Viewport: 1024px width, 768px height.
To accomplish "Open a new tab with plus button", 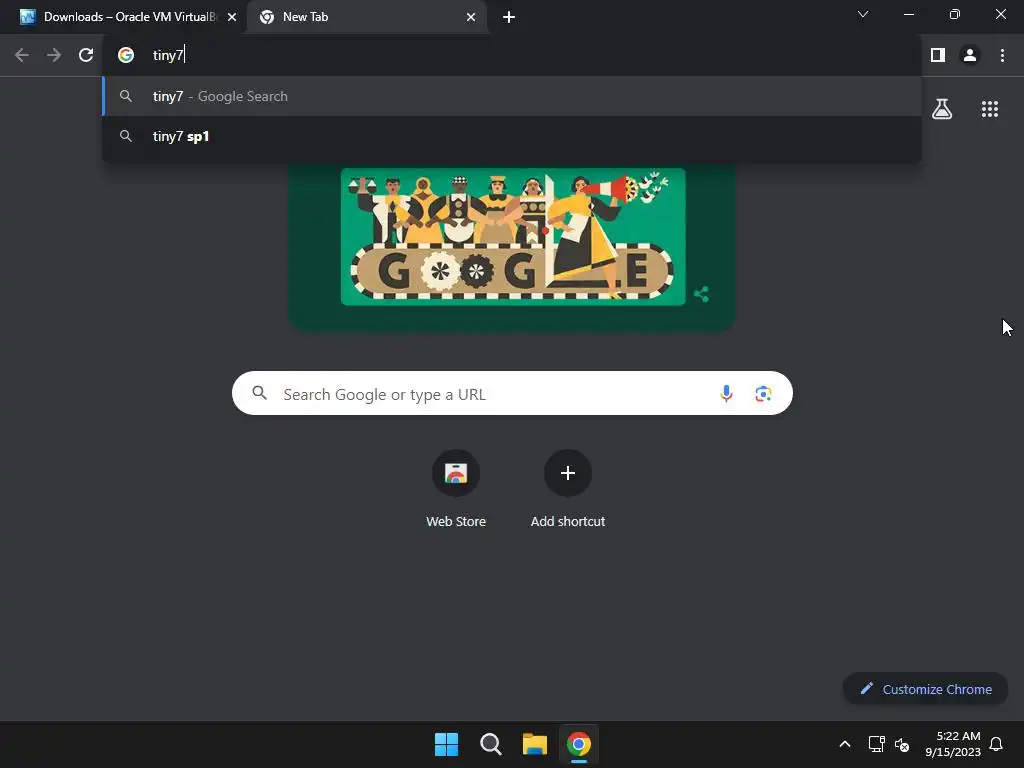I will pyautogui.click(x=509, y=17).
